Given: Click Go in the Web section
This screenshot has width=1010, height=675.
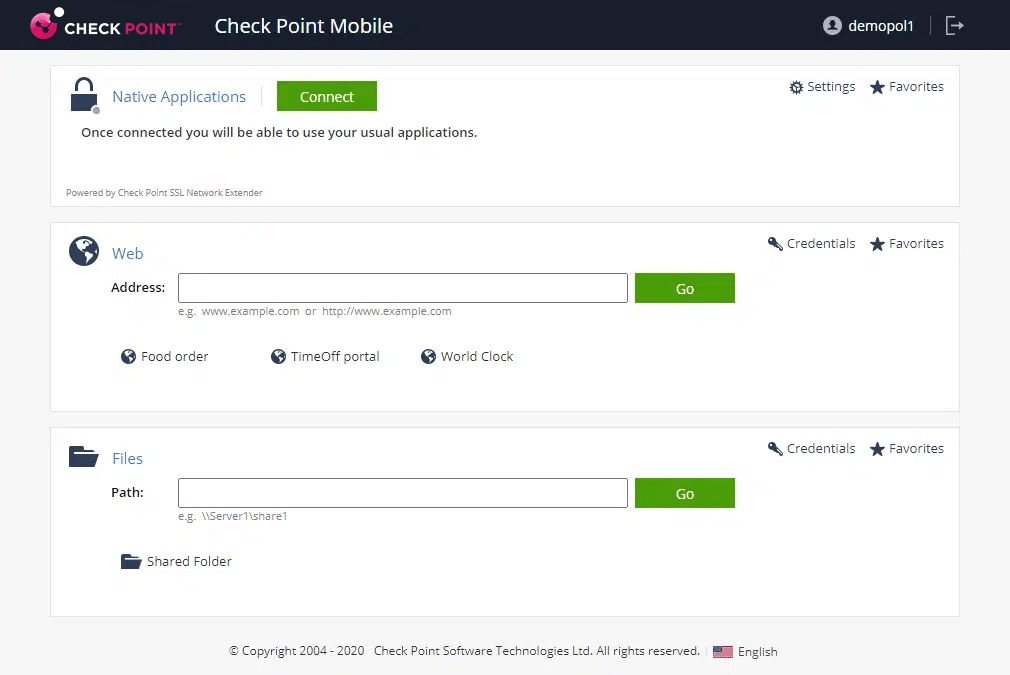Looking at the screenshot, I should click(684, 287).
